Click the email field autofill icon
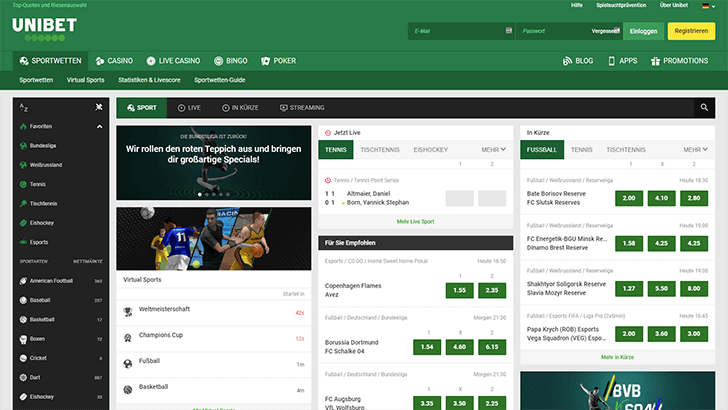This screenshot has height=410, width=728. point(509,30)
